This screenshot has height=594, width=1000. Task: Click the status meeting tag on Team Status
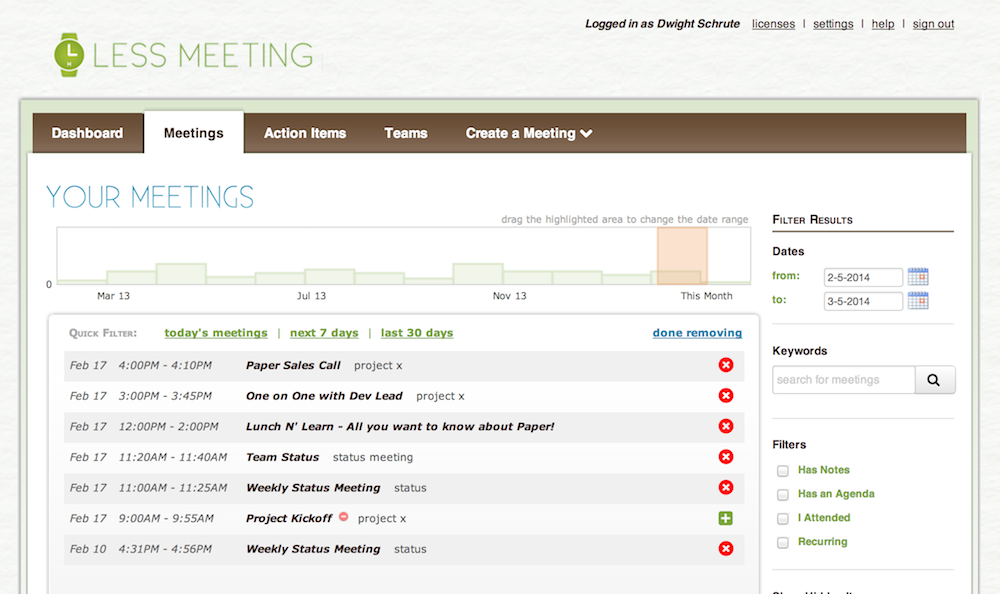pos(373,457)
